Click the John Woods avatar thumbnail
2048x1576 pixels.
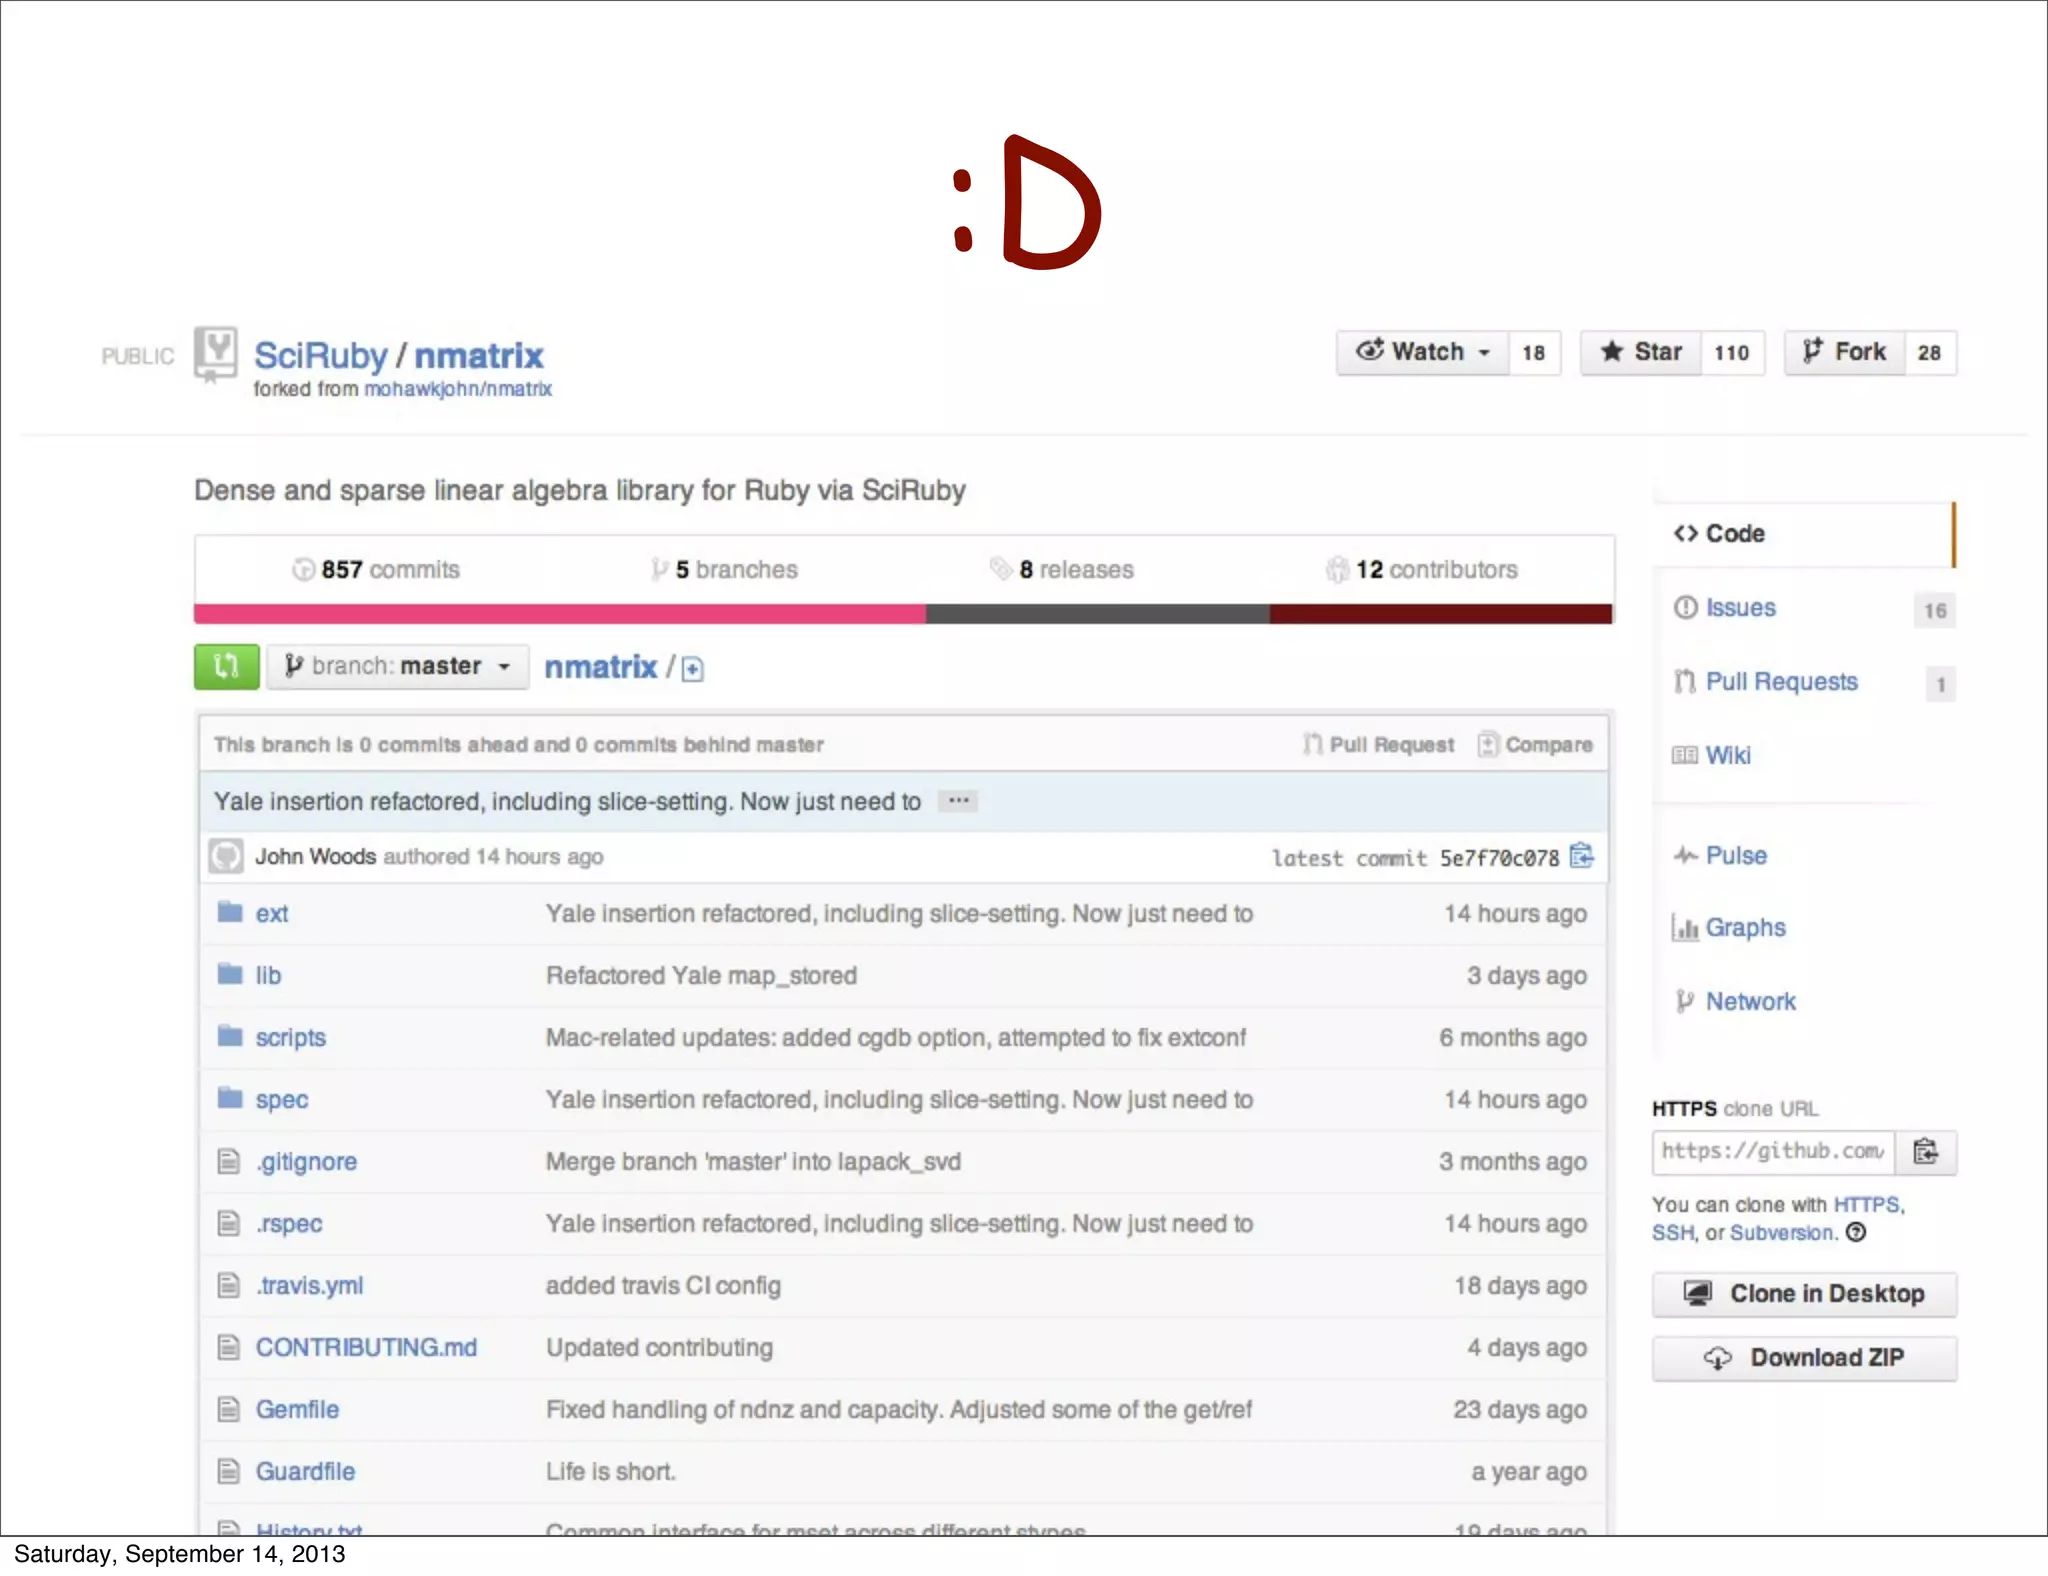pos(226,857)
